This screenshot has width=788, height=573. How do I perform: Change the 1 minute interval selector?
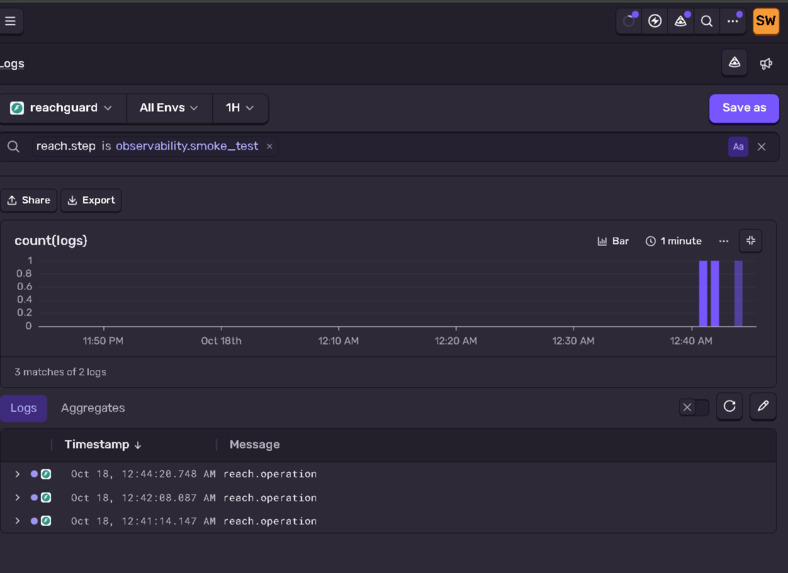tap(673, 241)
